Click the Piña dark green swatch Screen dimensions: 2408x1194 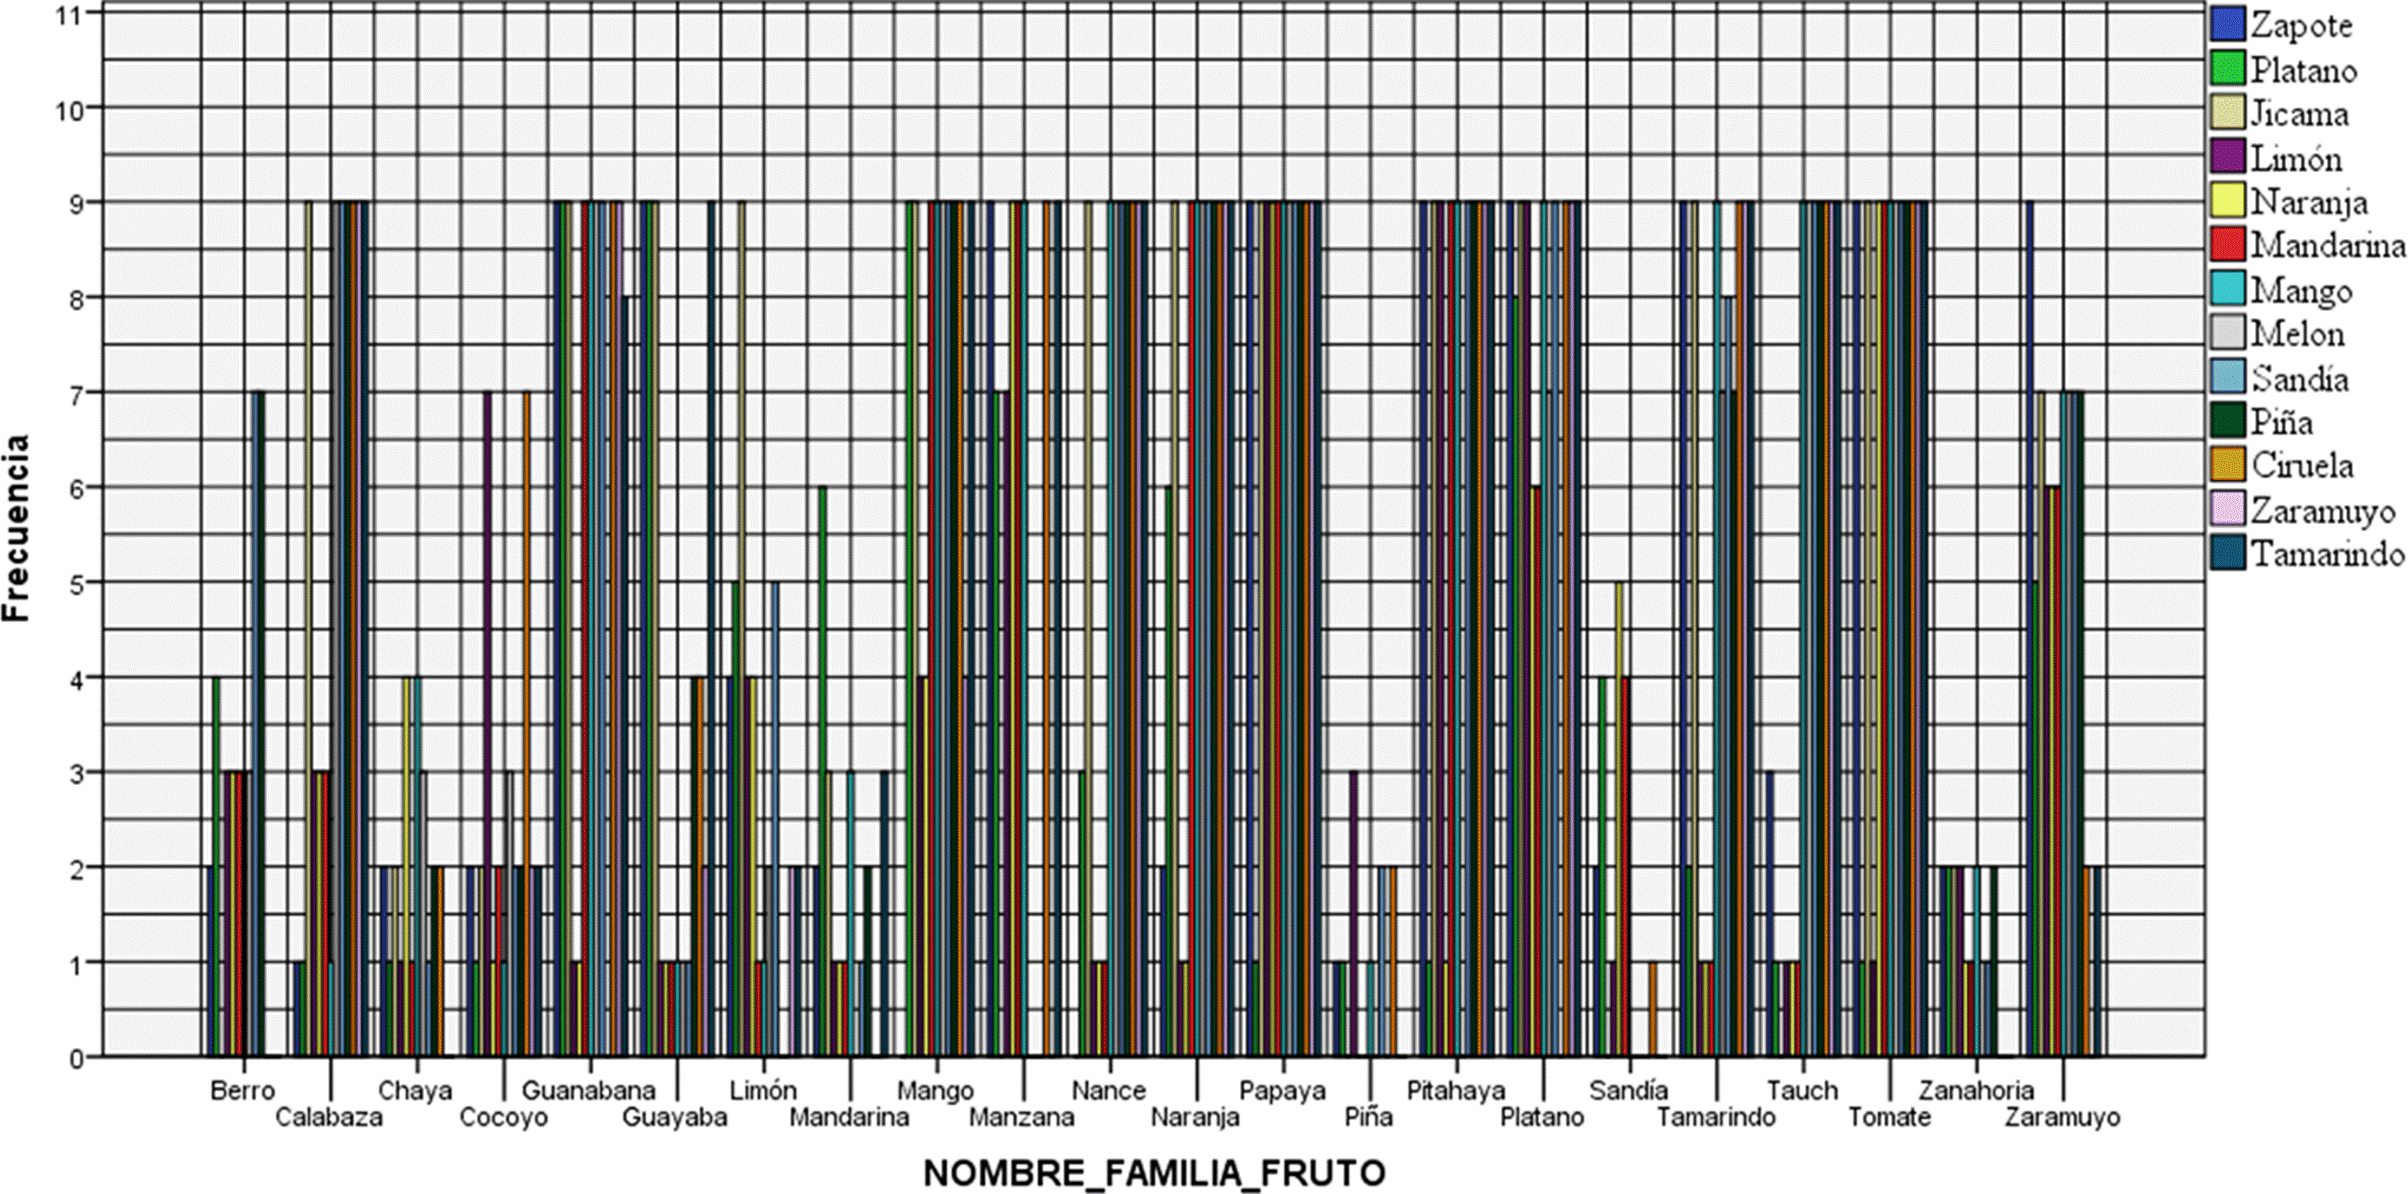pos(2228,421)
